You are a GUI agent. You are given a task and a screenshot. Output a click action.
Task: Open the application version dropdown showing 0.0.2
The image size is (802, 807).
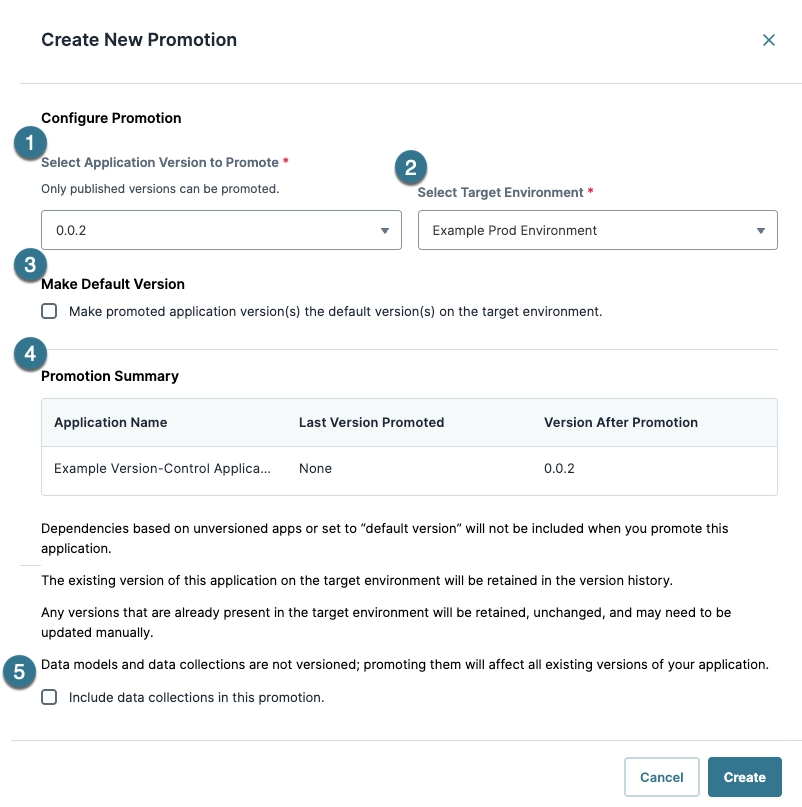coord(220,229)
